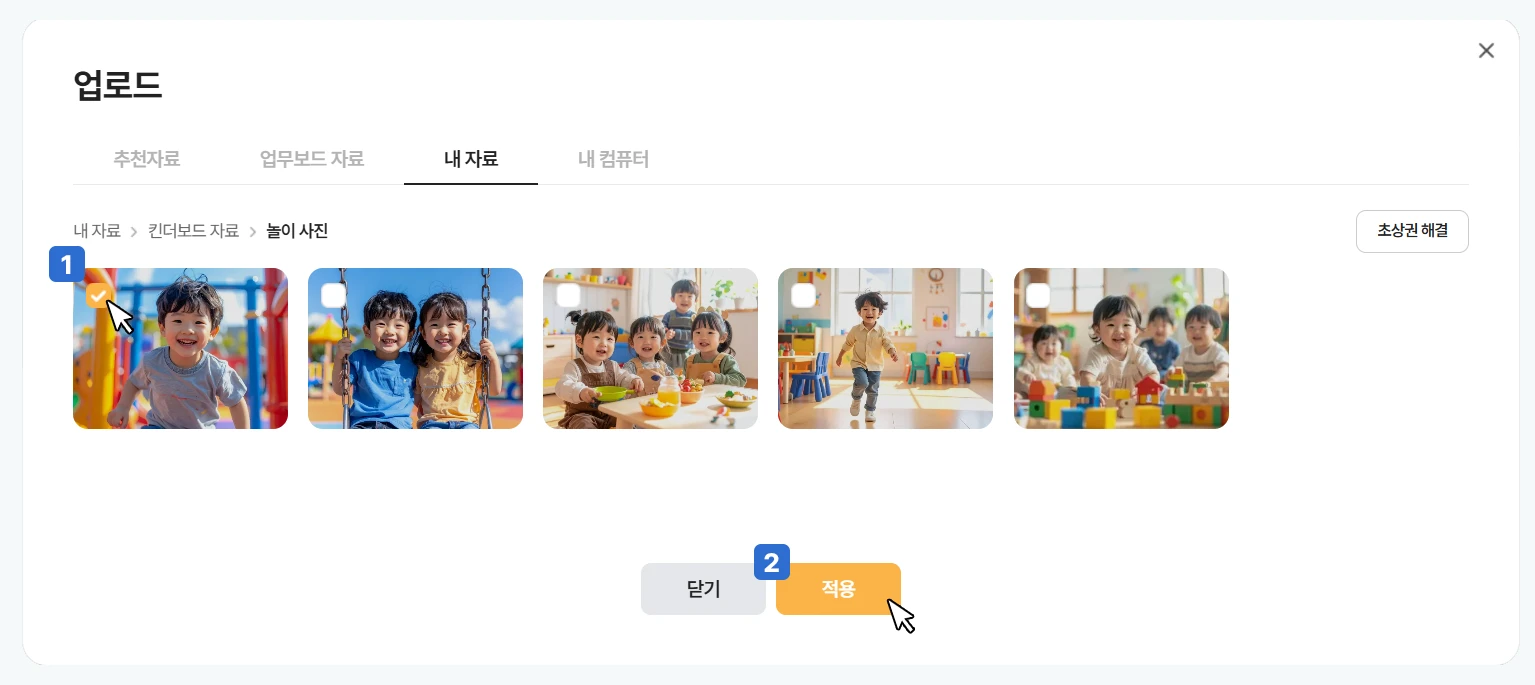Apply selection with 적용 button
The width and height of the screenshot is (1535, 685).
pos(838,589)
